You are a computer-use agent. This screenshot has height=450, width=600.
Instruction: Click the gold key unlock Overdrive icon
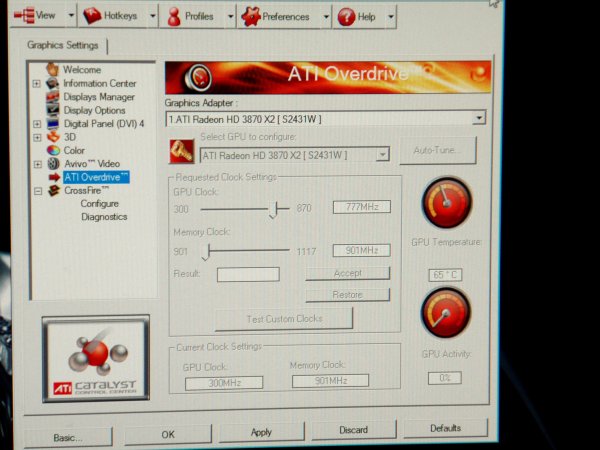point(182,152)
